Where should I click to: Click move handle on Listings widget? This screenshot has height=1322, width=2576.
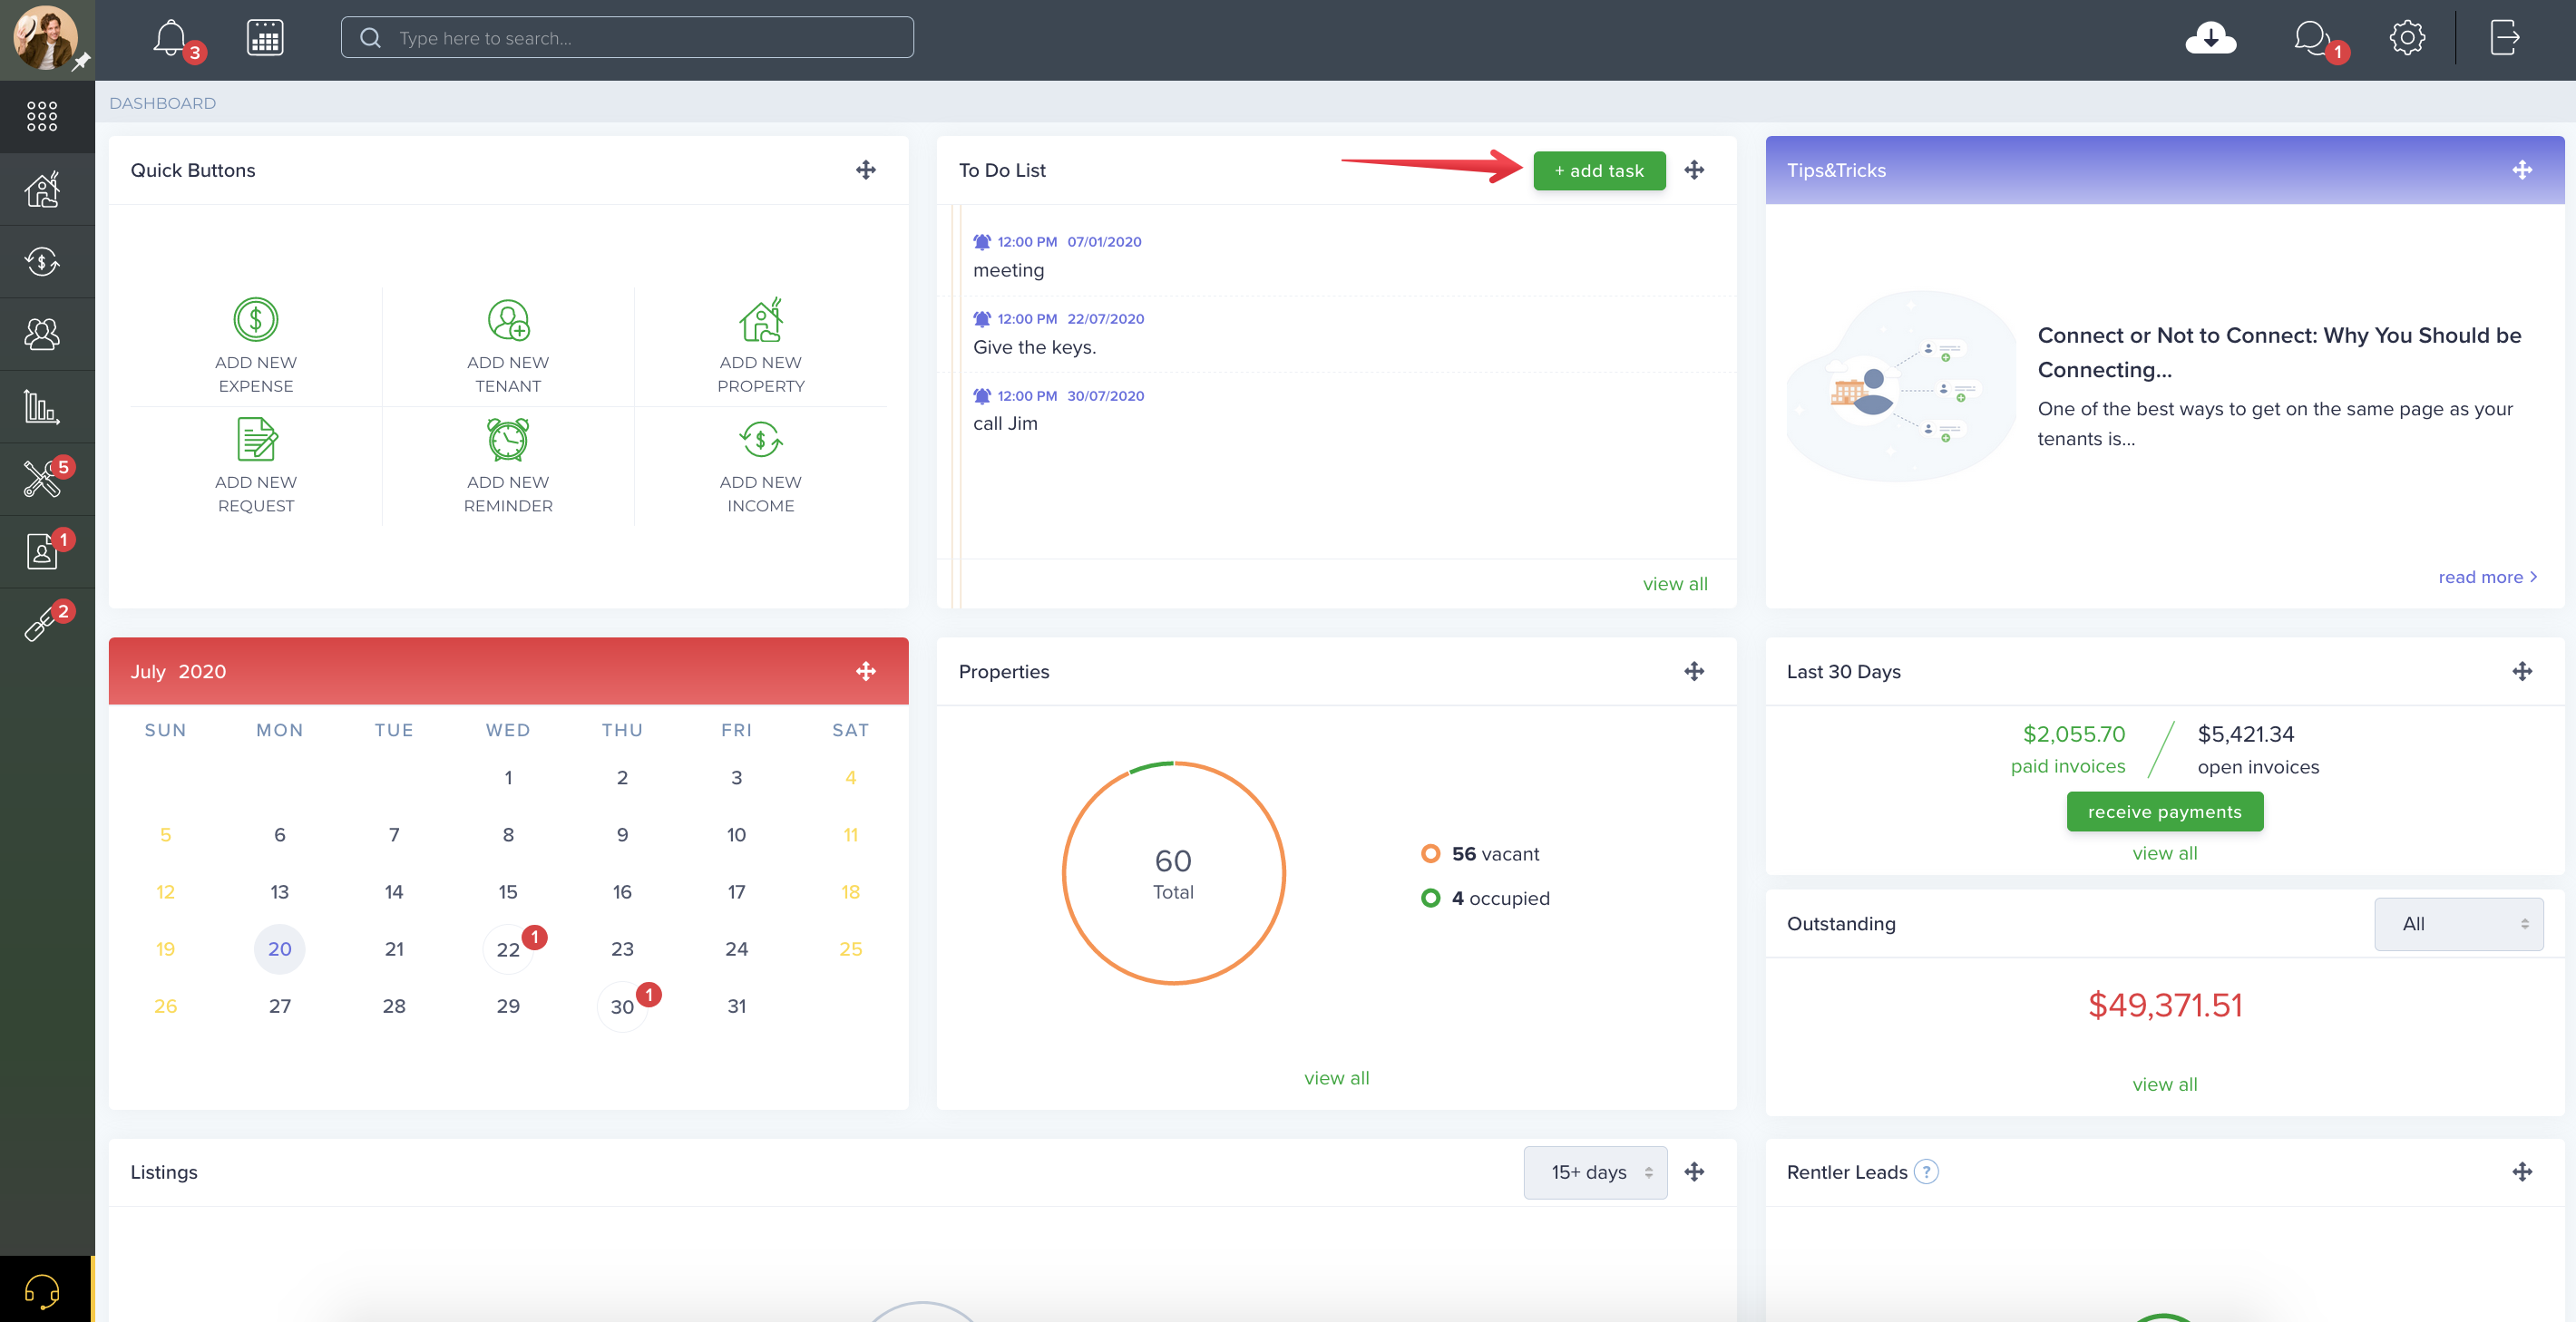[x=1694, y=1172]
